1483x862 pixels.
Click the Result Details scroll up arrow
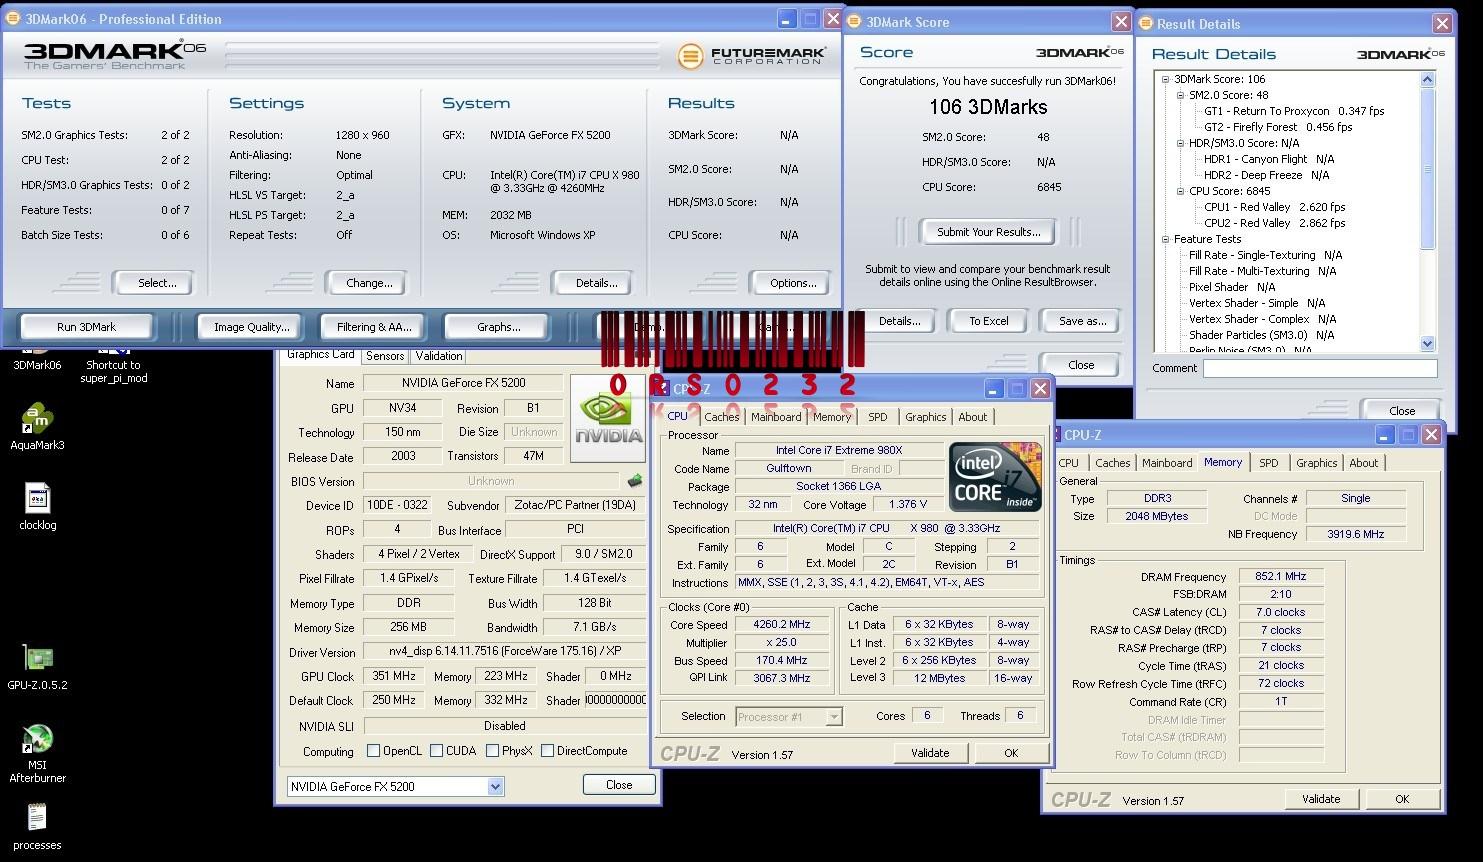point(1427,79)
